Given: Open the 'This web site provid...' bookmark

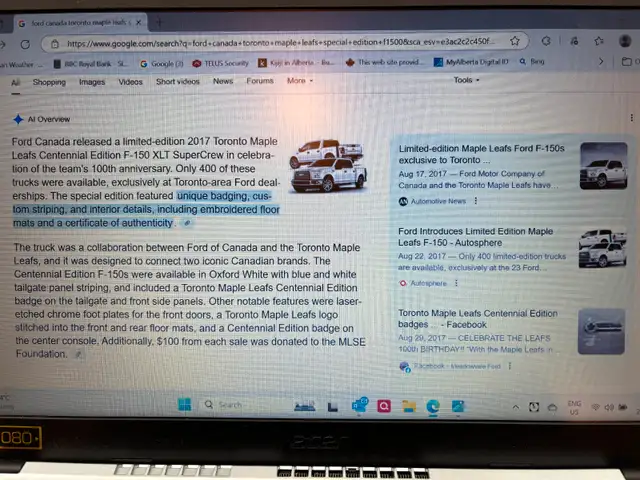Looking at the screenshot, I should 384,62.
